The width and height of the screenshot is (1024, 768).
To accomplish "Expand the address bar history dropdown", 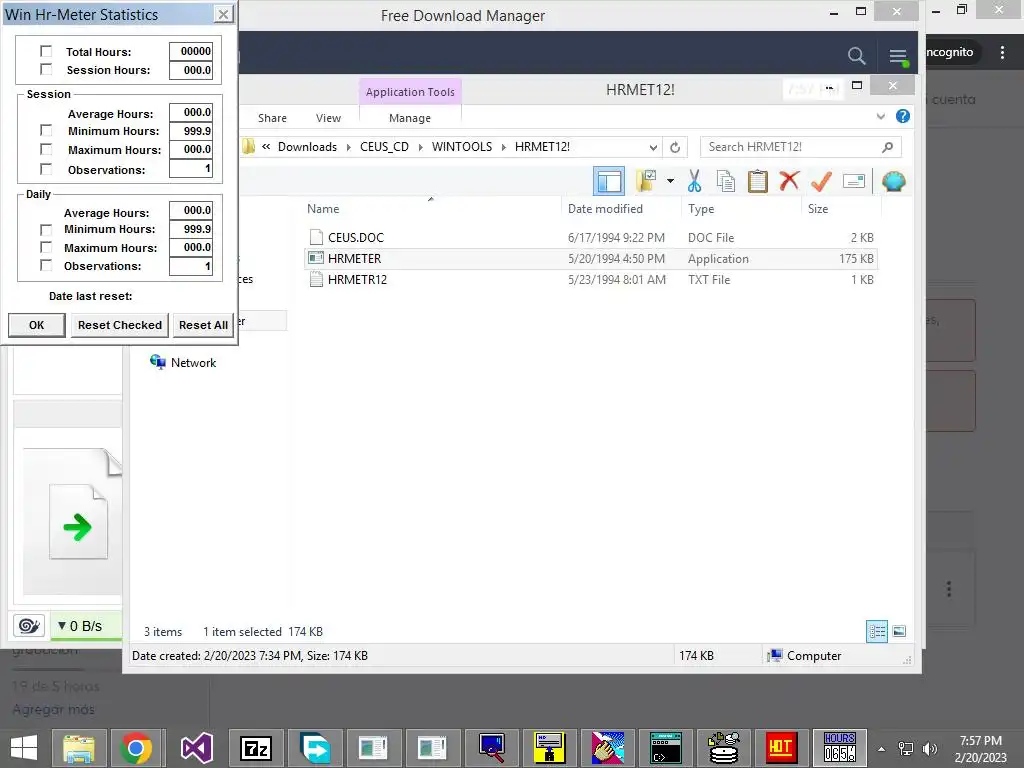I will tap(652, 147).
